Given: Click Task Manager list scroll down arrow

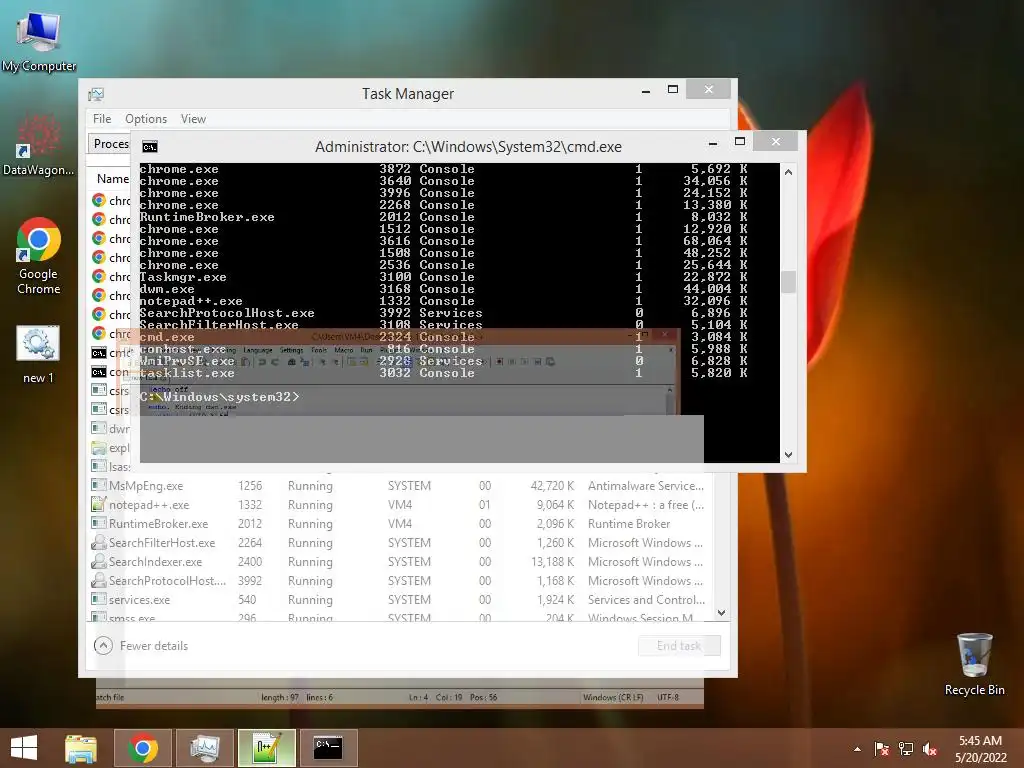Looking at the screenshot, I should pos(721,613).
